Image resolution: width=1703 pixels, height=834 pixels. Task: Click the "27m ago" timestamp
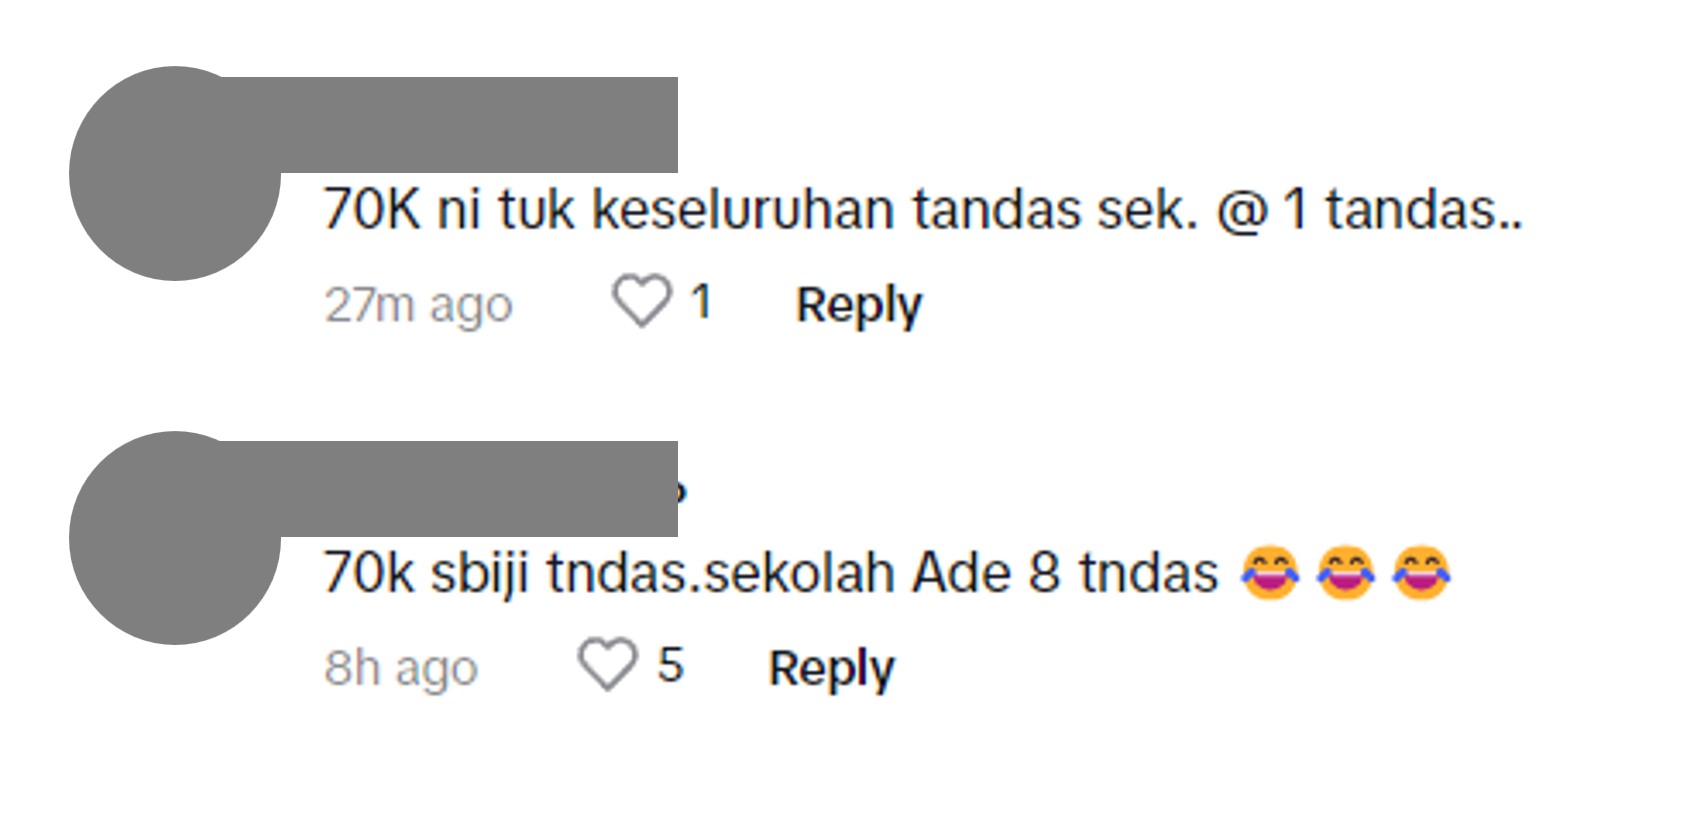[x=418, y=305]
